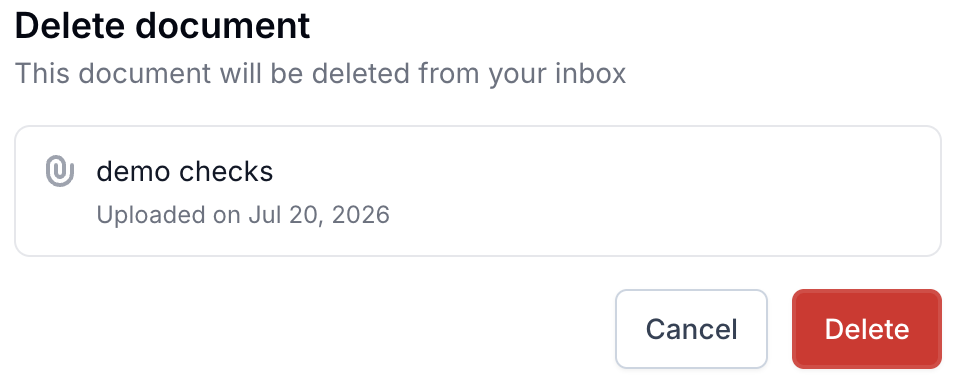Click the word 'document' in the dialog title
The image size is (958, 388).
coord(223,26)
